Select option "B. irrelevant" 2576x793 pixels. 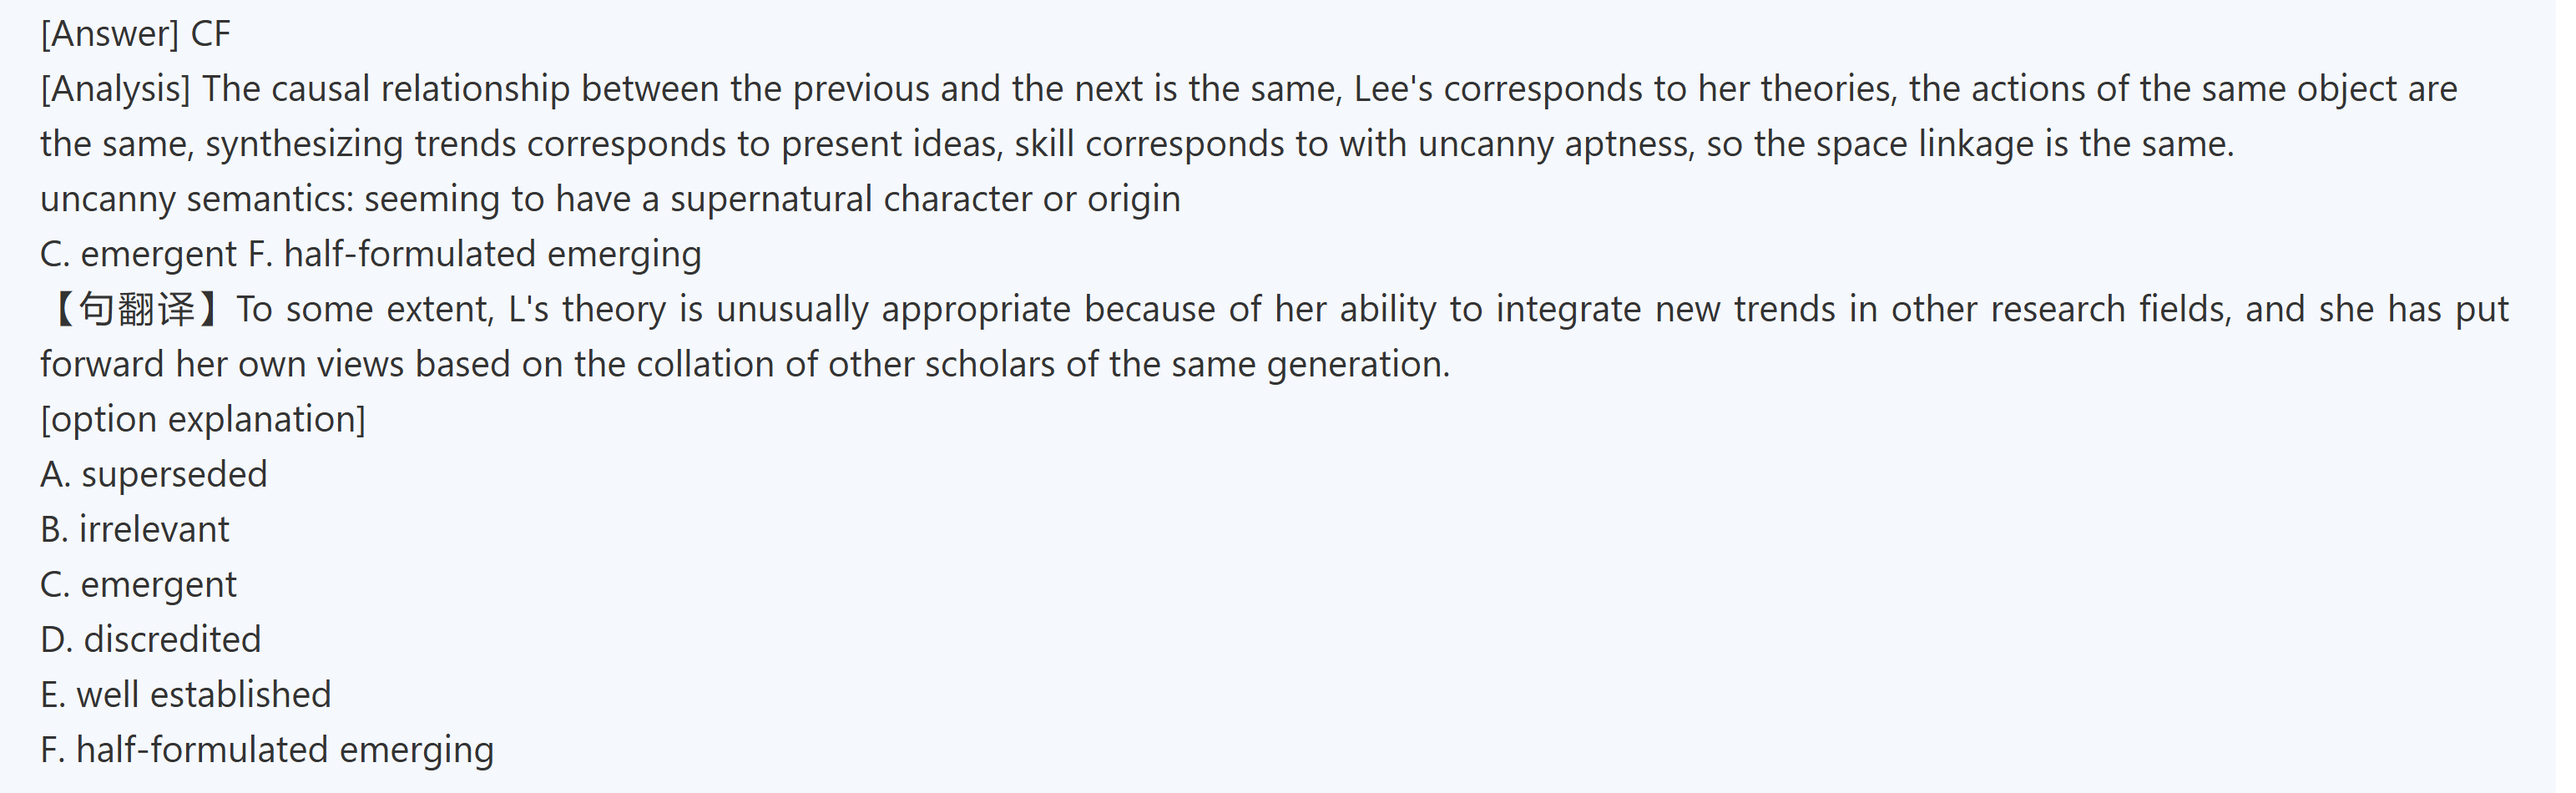[135, 529]
